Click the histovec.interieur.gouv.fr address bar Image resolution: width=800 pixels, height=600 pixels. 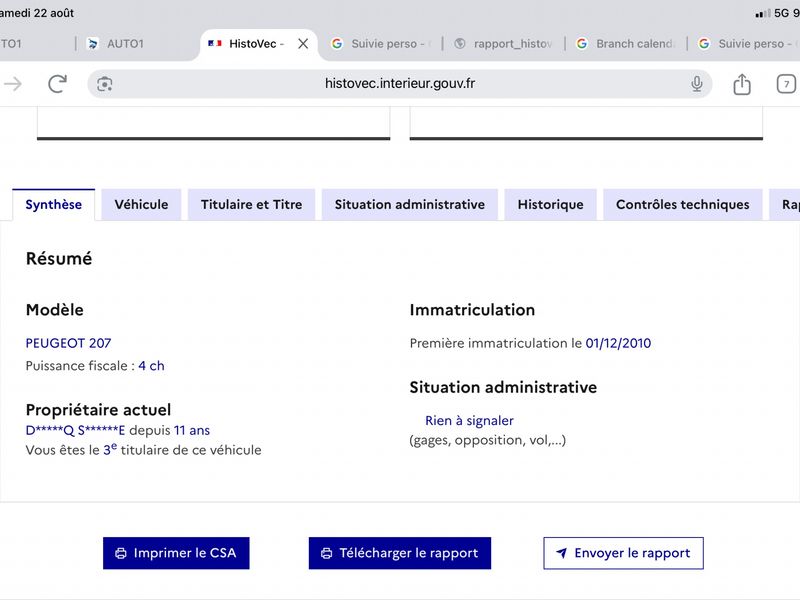point(399,84)
